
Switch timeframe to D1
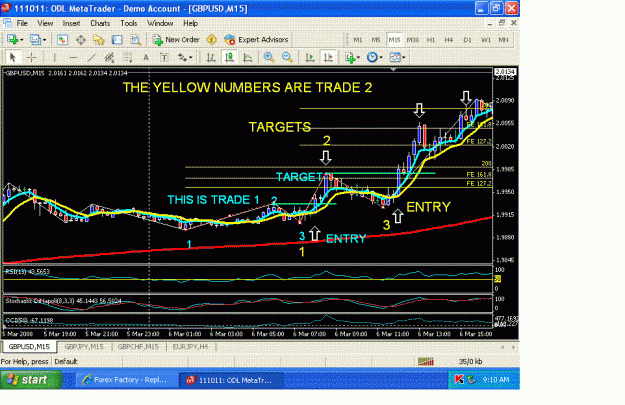tap(467, 40)
